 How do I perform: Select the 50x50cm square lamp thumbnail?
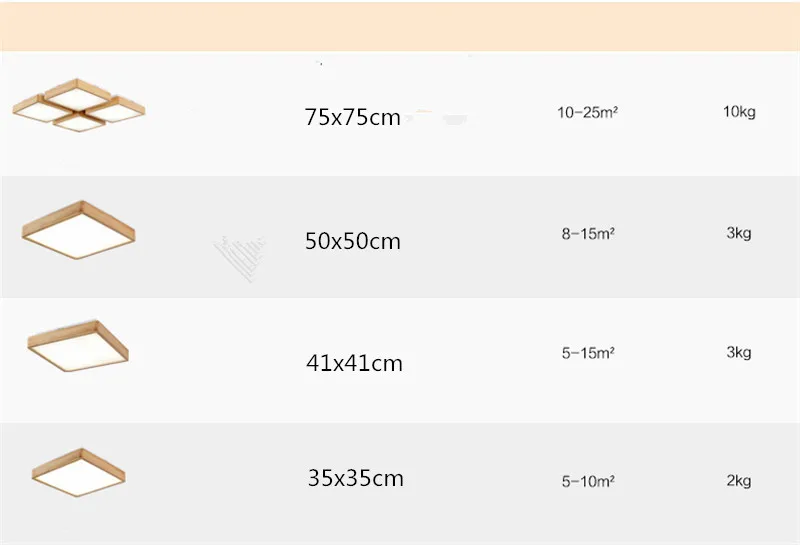coord(79,230)
